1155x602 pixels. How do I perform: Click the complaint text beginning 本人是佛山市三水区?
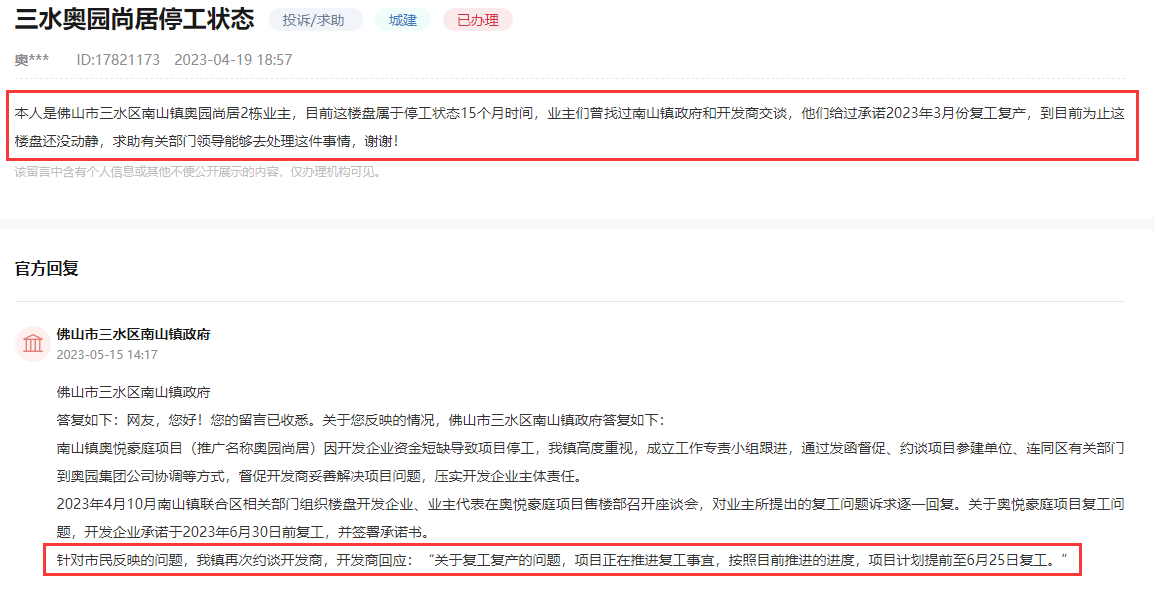coord(569,127)
